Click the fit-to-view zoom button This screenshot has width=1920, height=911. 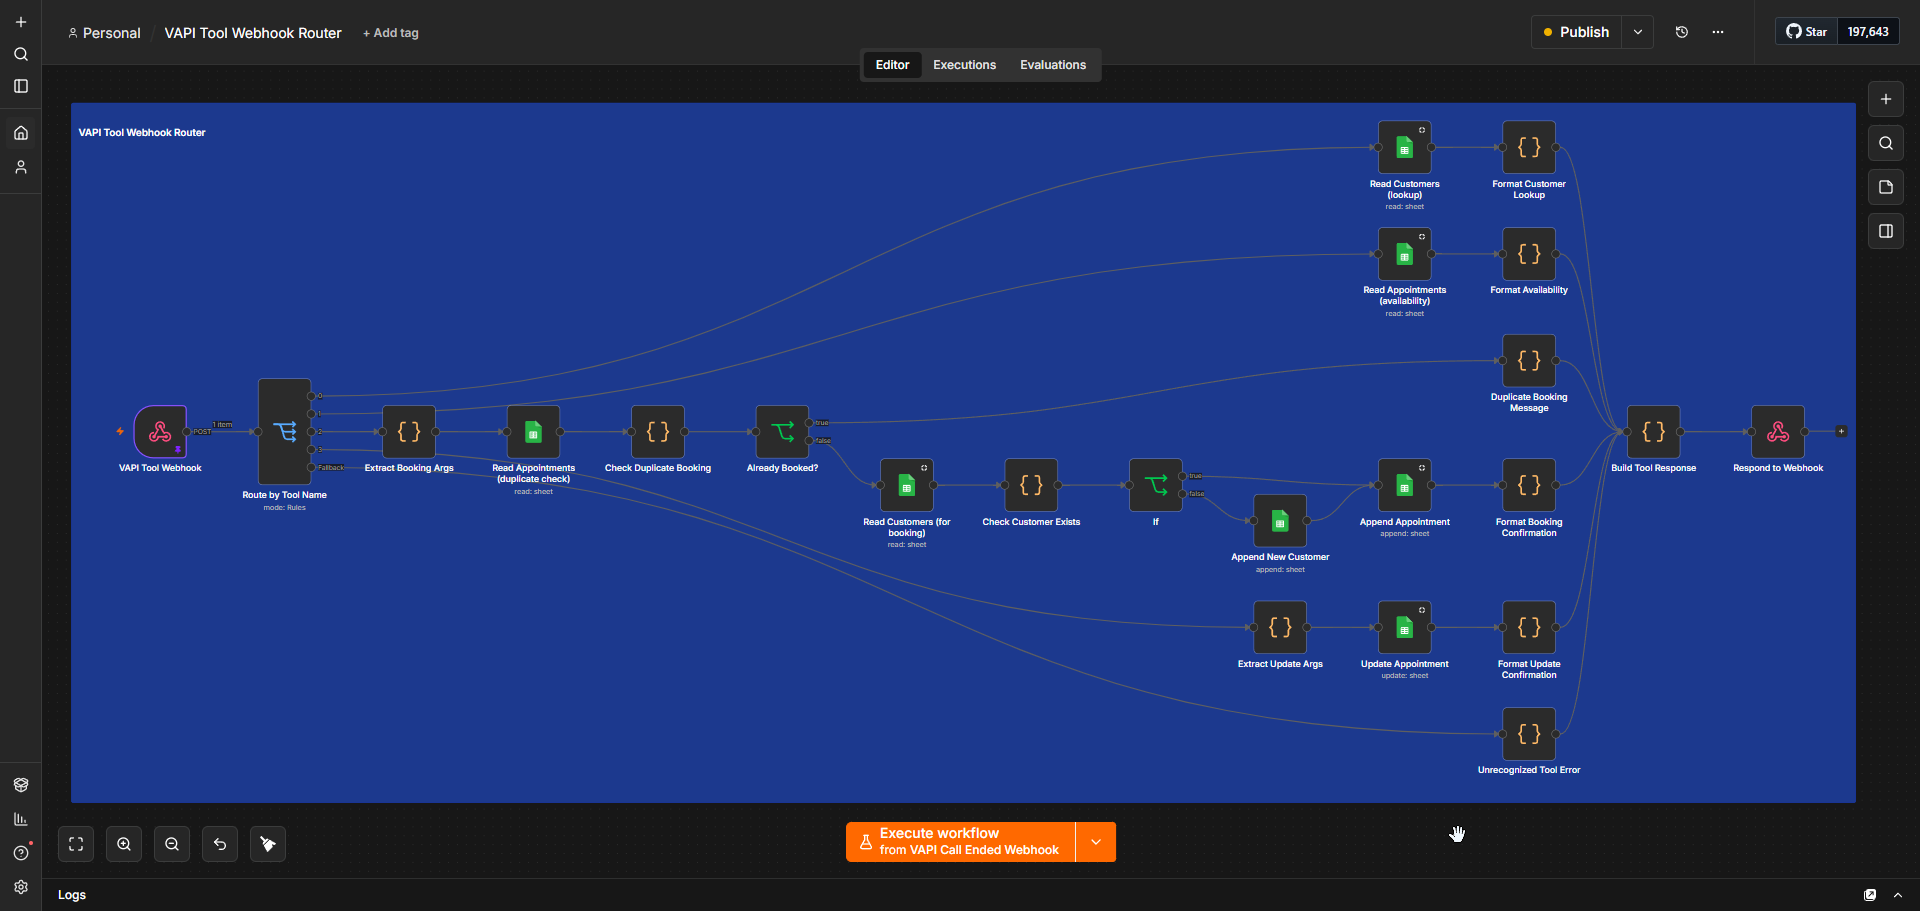coord(76,844)
